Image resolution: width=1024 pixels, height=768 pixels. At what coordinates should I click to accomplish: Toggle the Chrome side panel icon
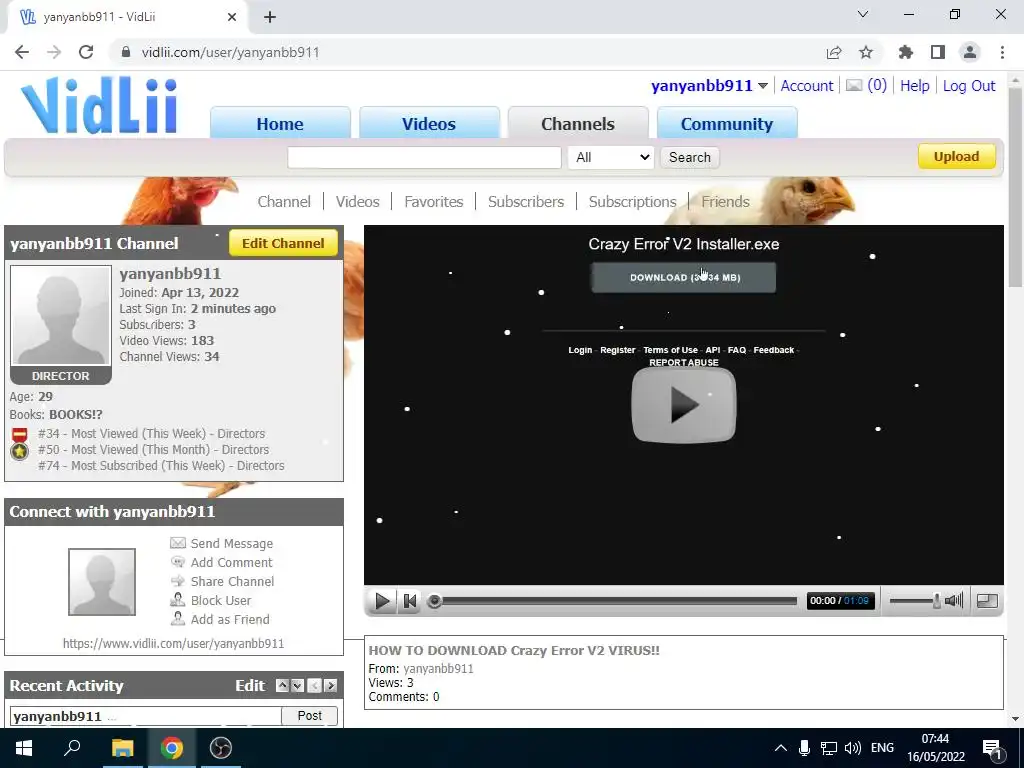938,52
